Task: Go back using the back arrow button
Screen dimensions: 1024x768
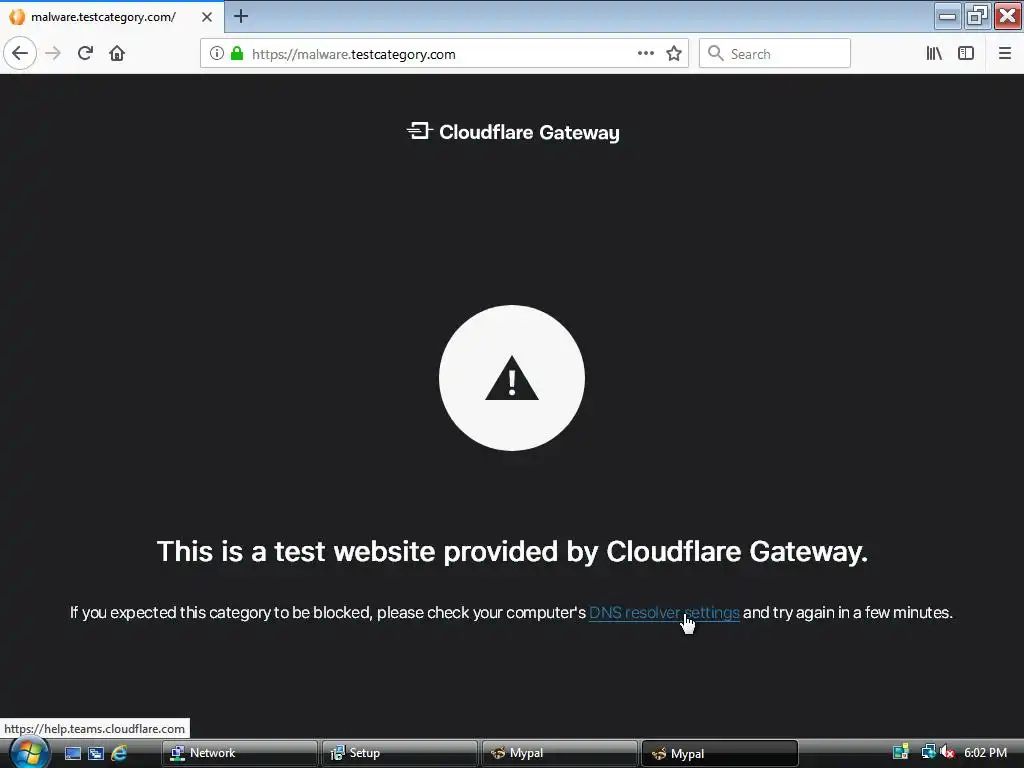Action: [x=20, y=54]
